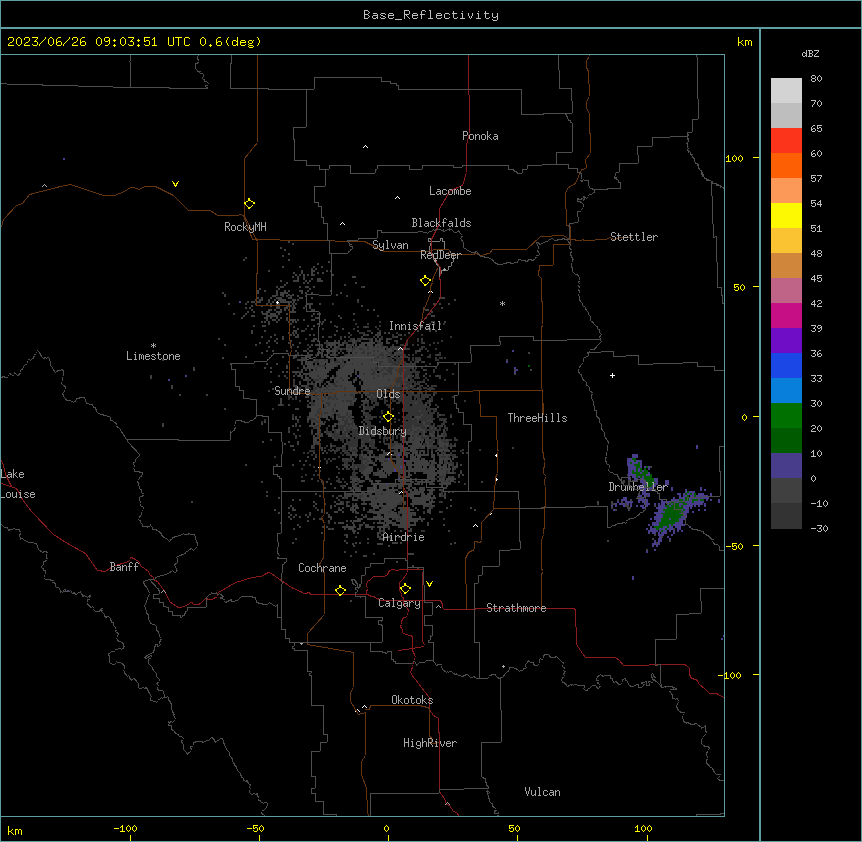Click the Cochrane town label
Screen dimensions: 862x842
tap(322, 568)
